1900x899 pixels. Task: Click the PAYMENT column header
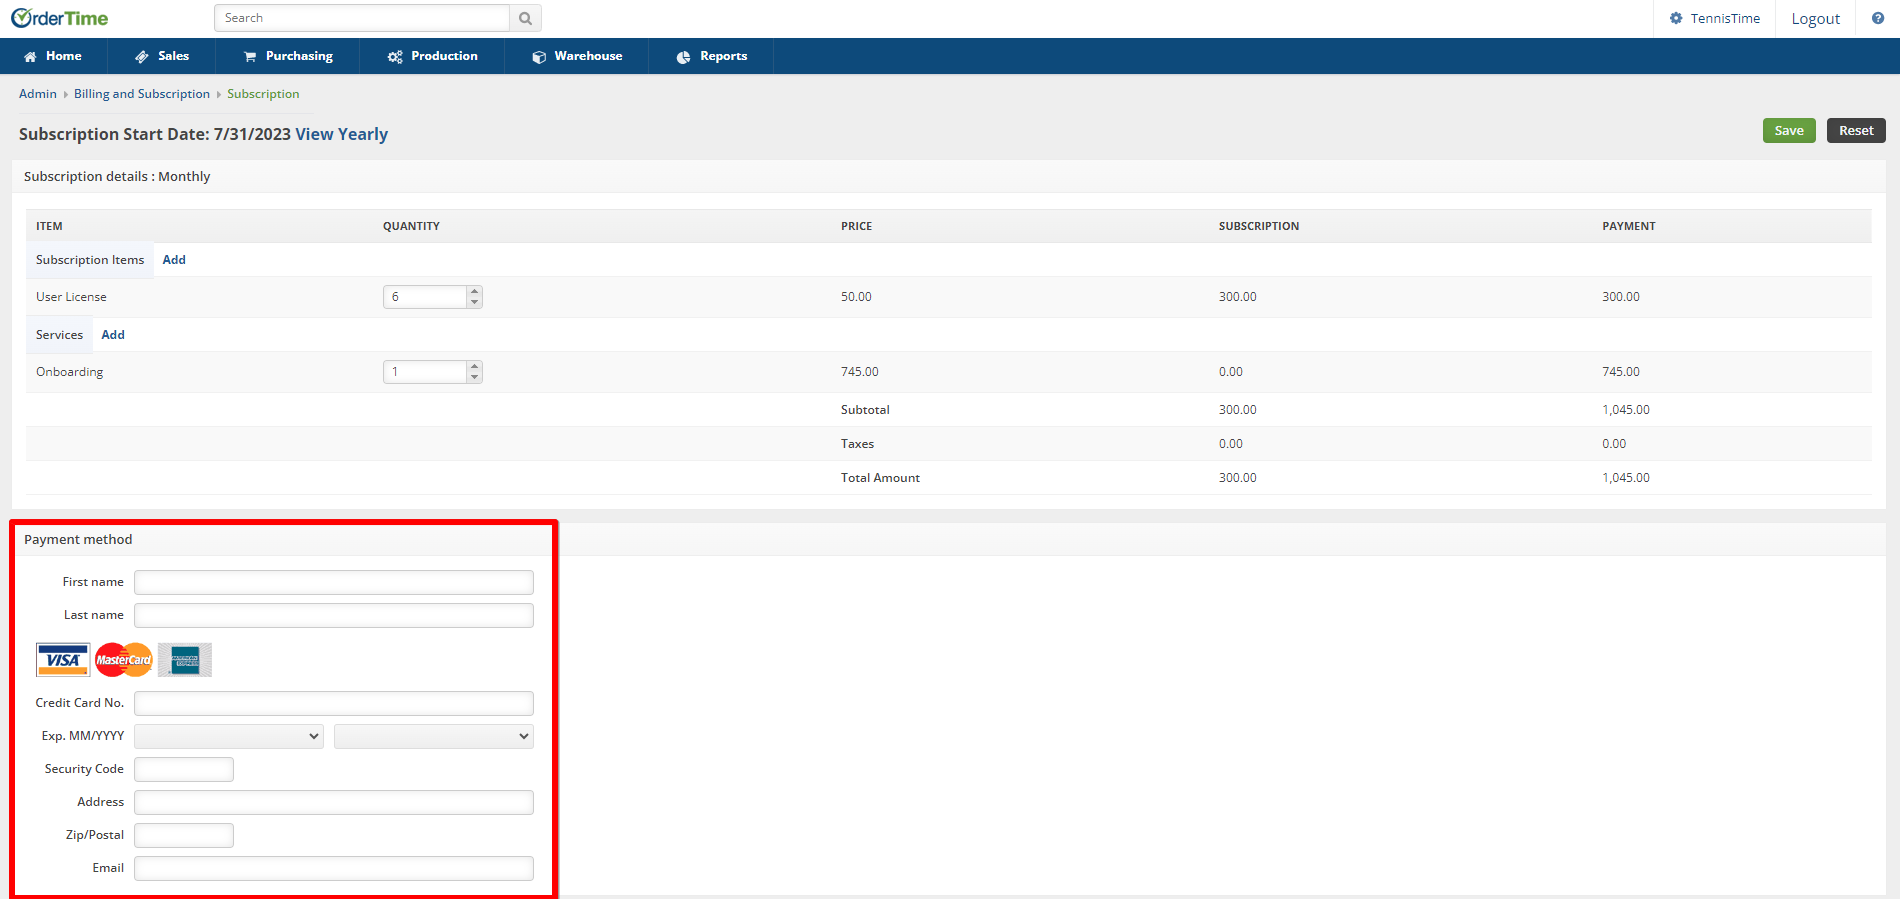1629,226
